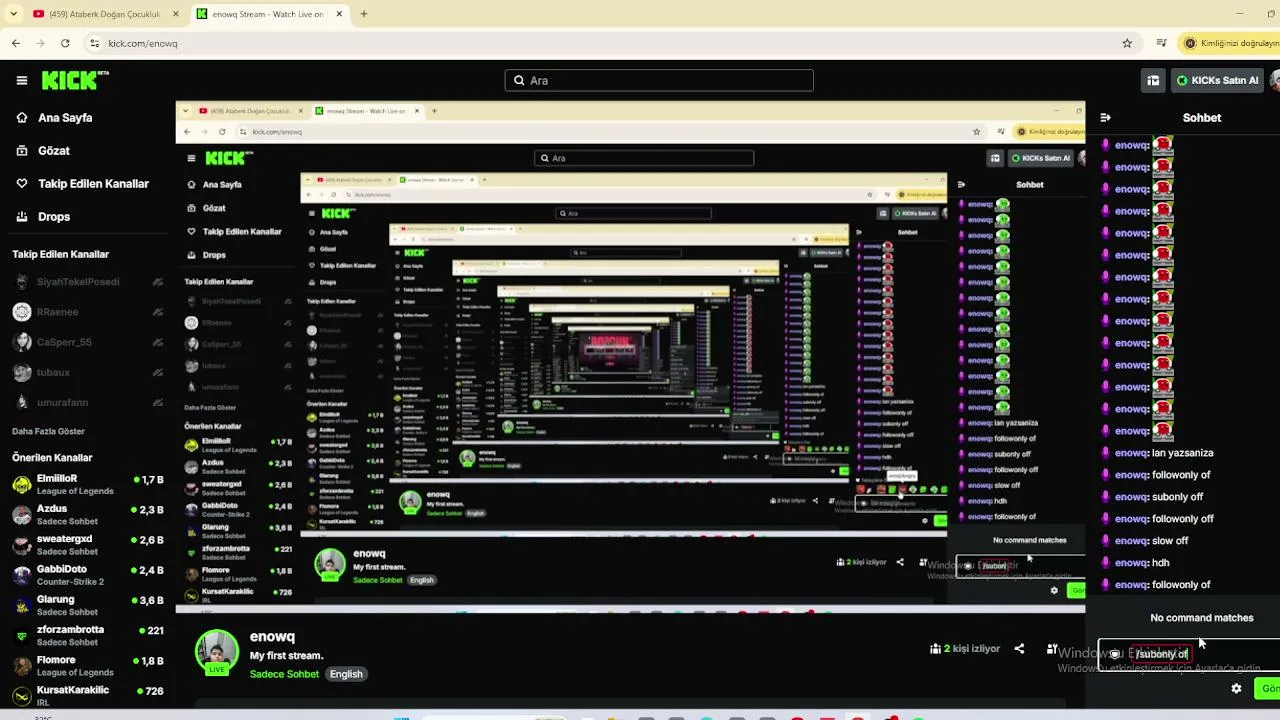Click the Kimliğinizi doğrulayın profile button

click(1231, 43)
